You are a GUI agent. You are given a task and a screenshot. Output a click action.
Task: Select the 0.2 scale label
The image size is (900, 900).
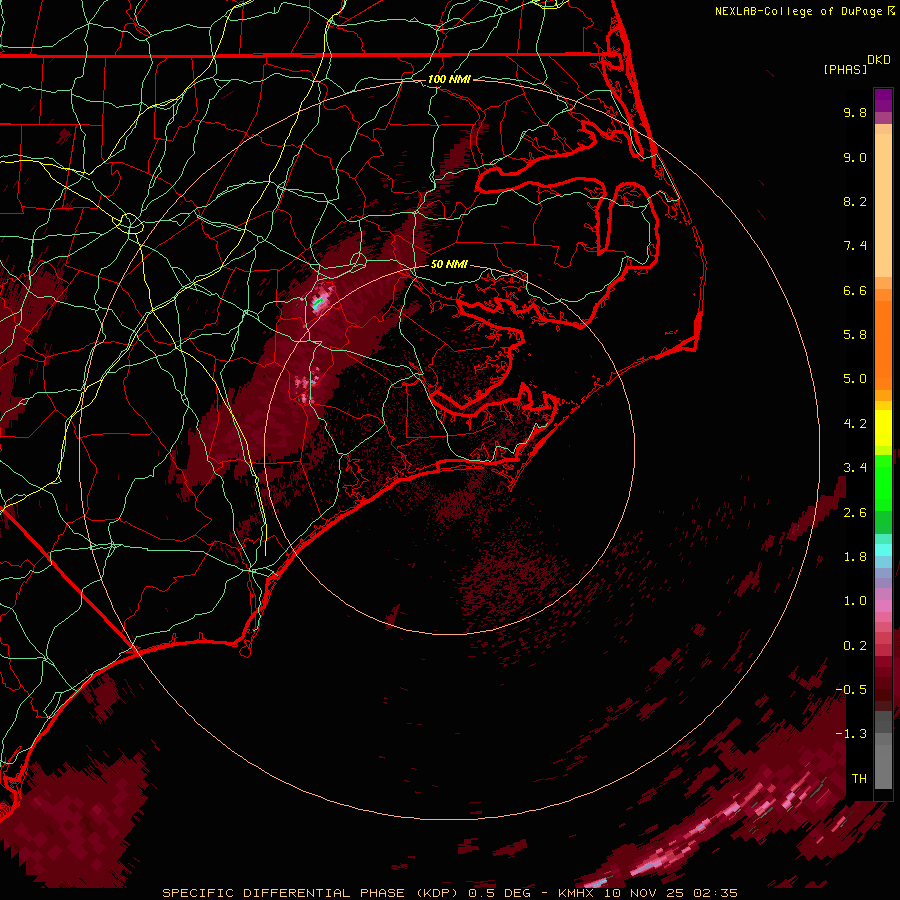point(855,646)
